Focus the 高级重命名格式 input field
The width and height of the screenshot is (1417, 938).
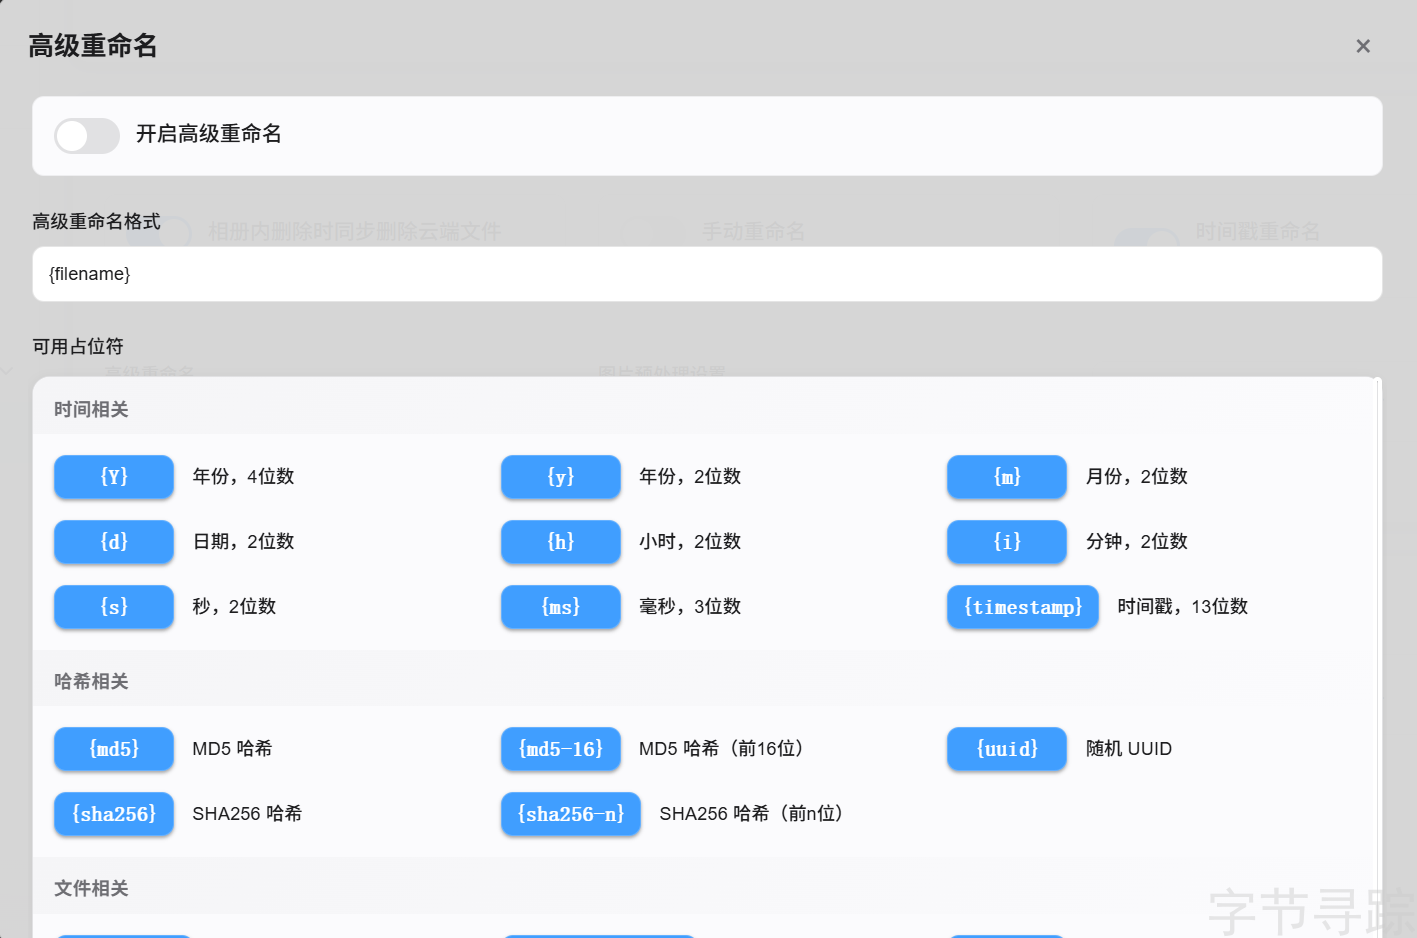click(x=707, y=274)
